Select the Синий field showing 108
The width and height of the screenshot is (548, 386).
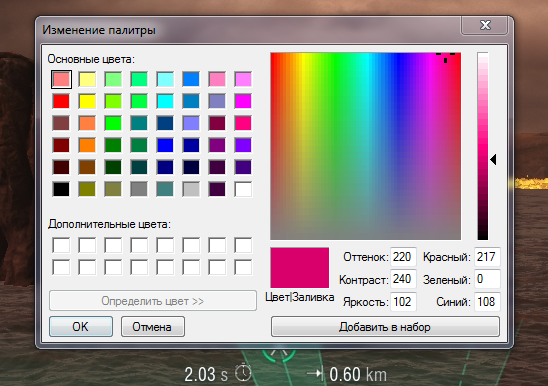tap(487, 302)
